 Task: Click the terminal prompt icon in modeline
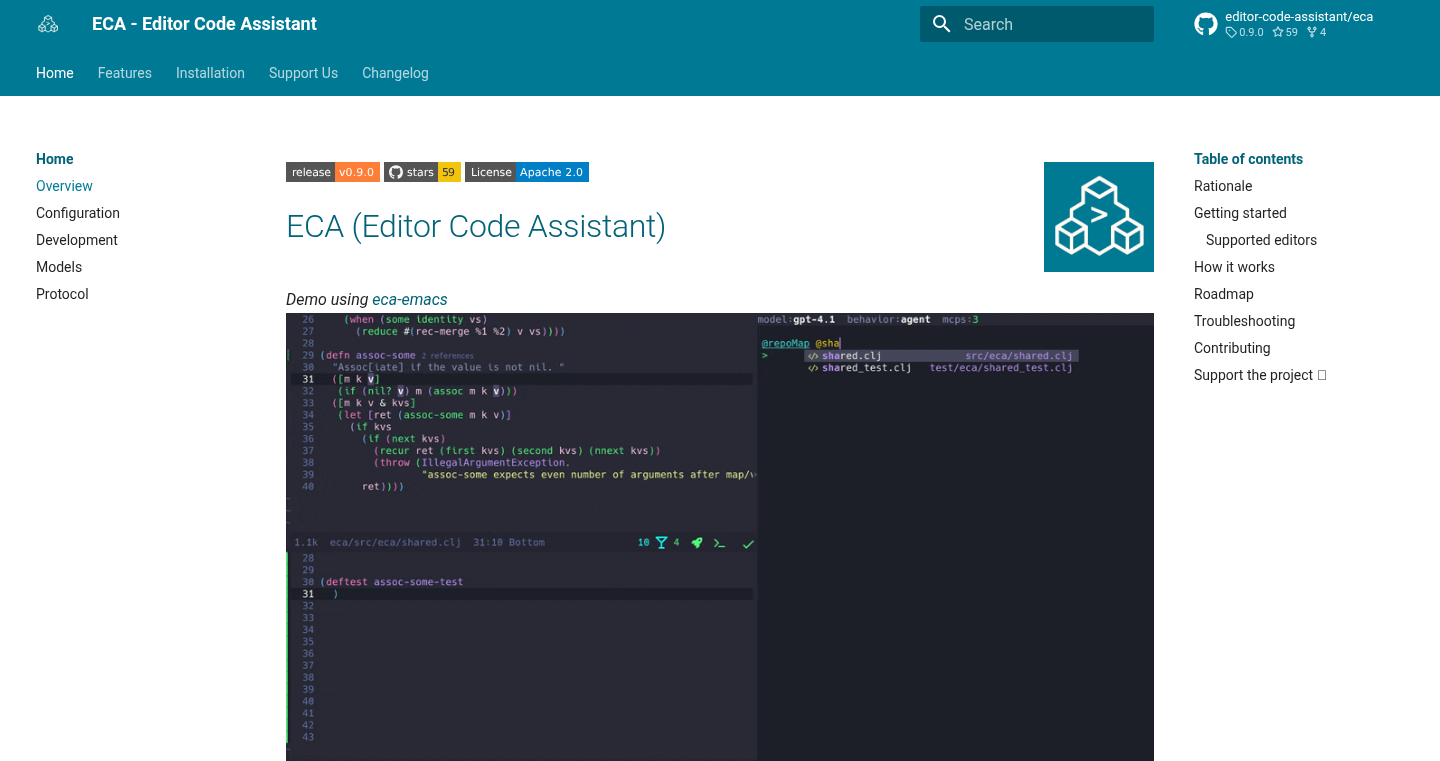(x=719, y=543)
